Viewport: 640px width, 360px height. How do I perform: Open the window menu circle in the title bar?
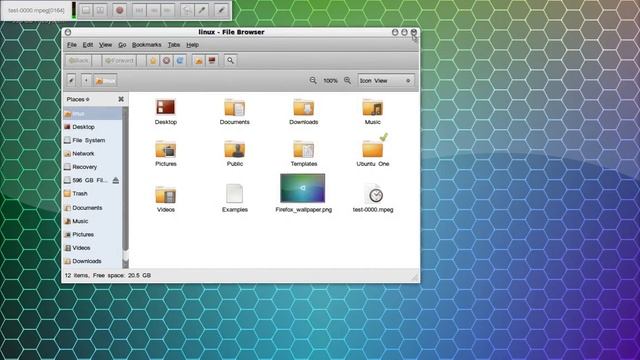68,32
